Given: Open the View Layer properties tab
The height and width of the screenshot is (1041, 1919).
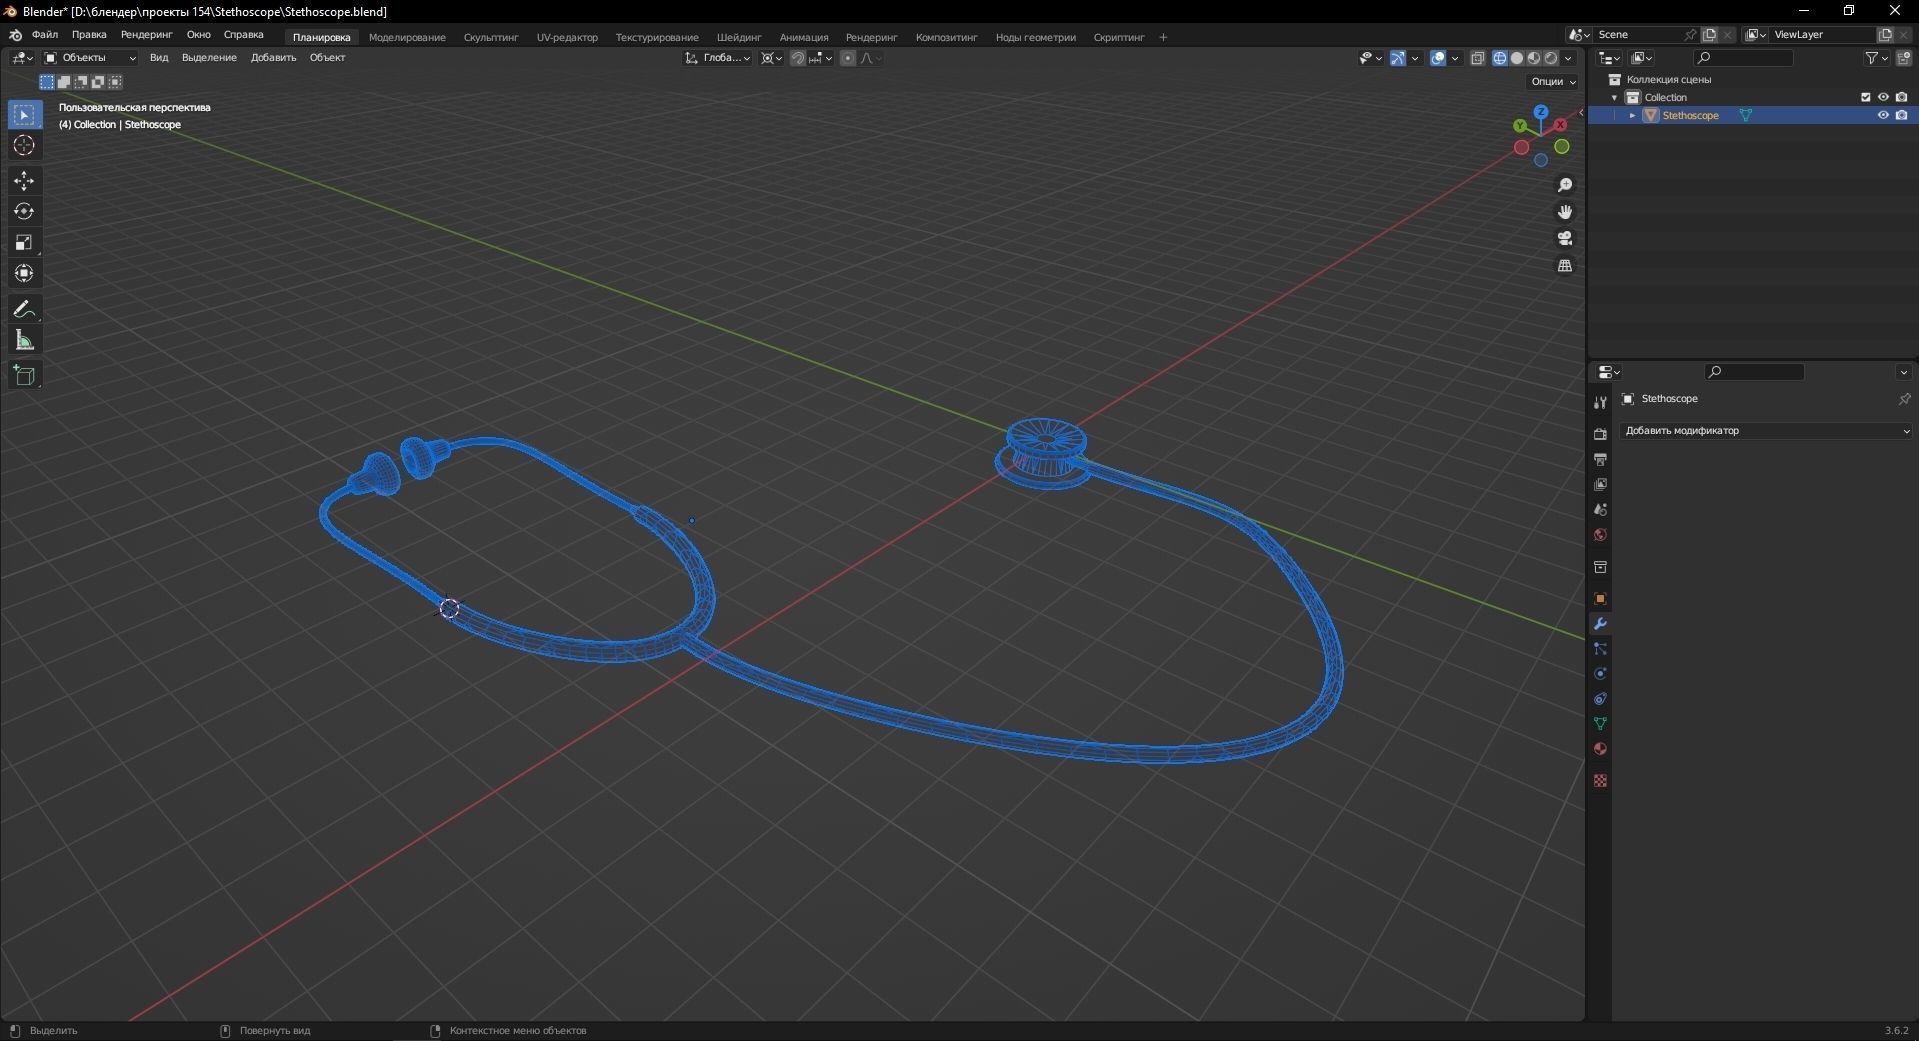Looking at the screenshot, I should [x=1600, y=484].
